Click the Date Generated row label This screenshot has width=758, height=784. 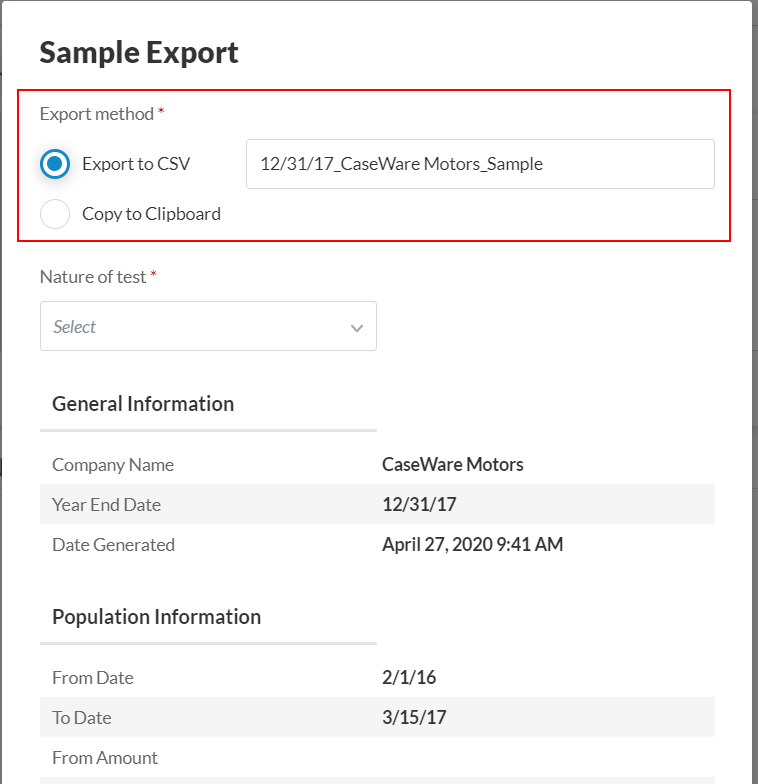[x=113, y=545]
